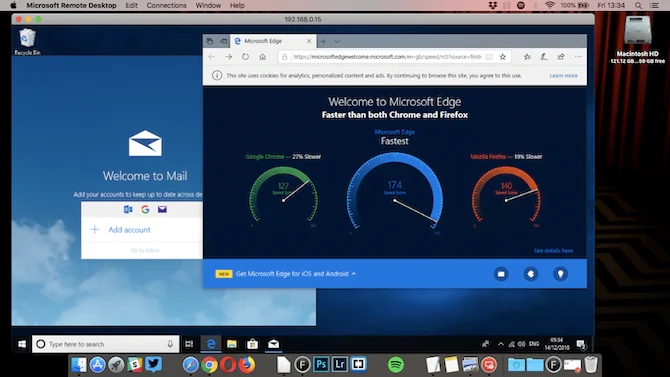Image resolution: width=670 pixels, height=377 pixels.
Task: Go to Edge home page
Action: pyautogui.click(x=262, y=57)
